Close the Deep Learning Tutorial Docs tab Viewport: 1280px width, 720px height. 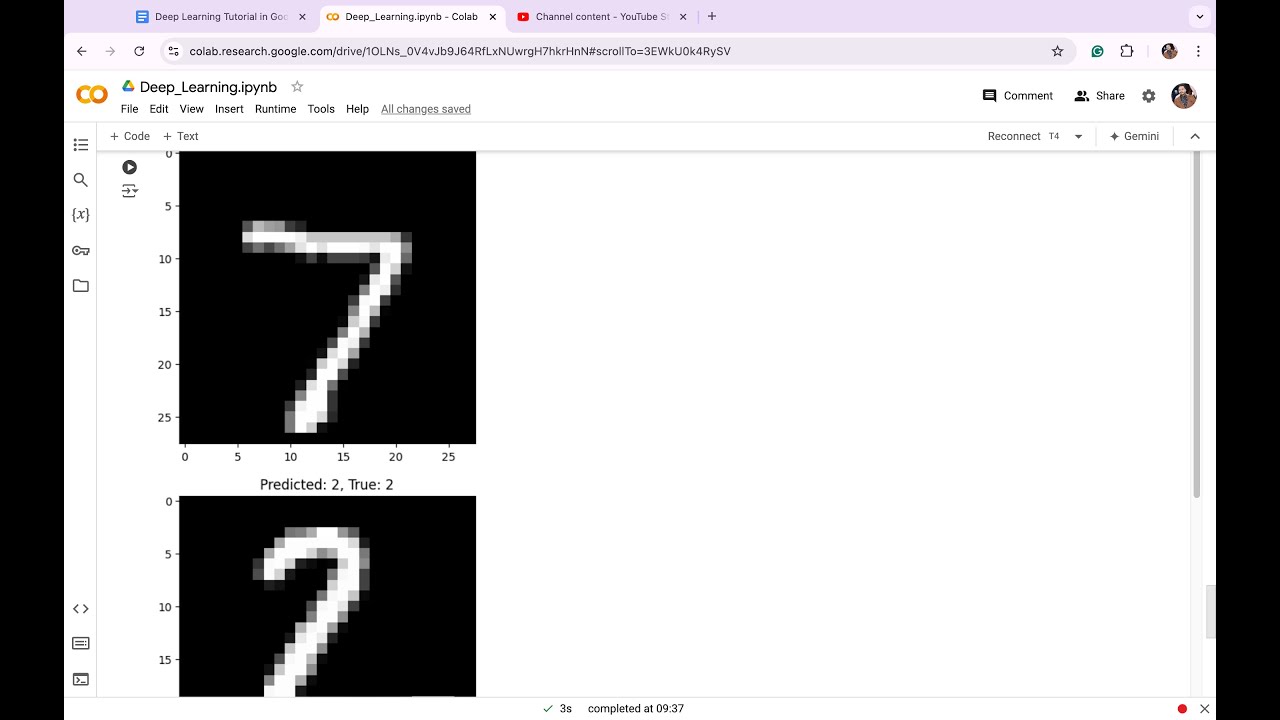[x=302, y=17]
